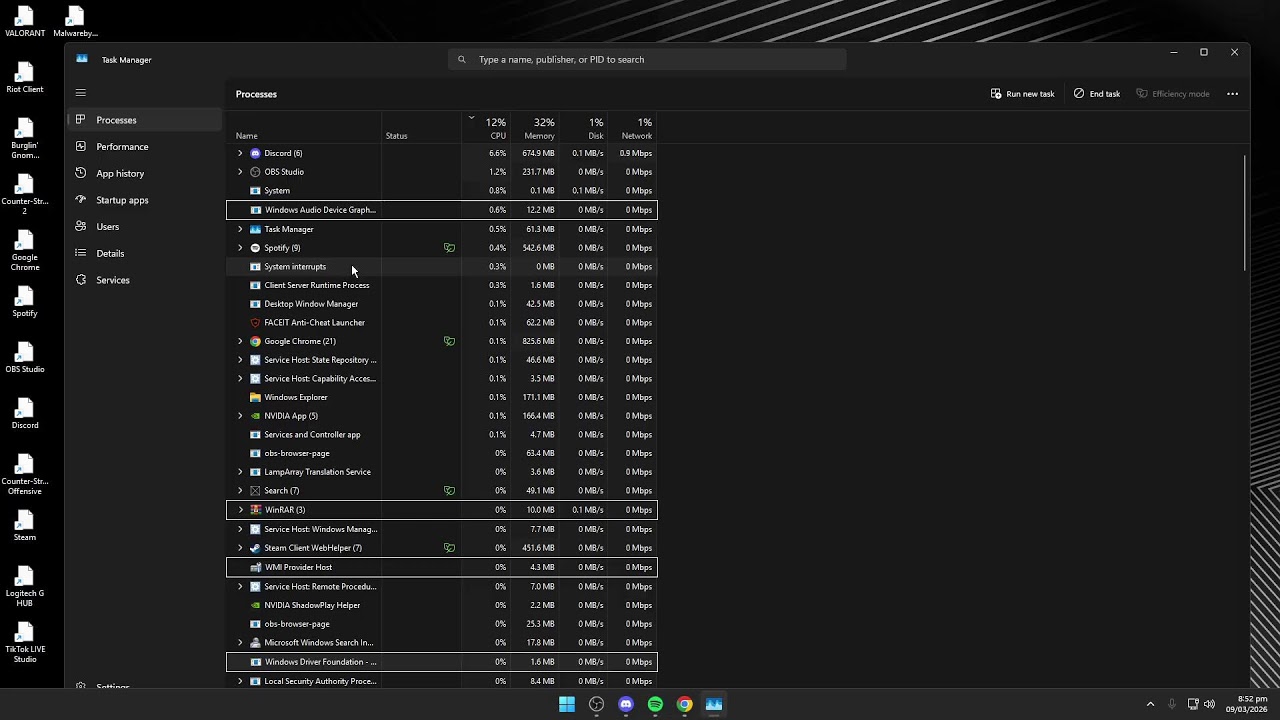The width and height of the screenshot is (1280, 720).
Task: Click the Spotify process icon in list
Action: pyautogui.click(x=255, y=248)
